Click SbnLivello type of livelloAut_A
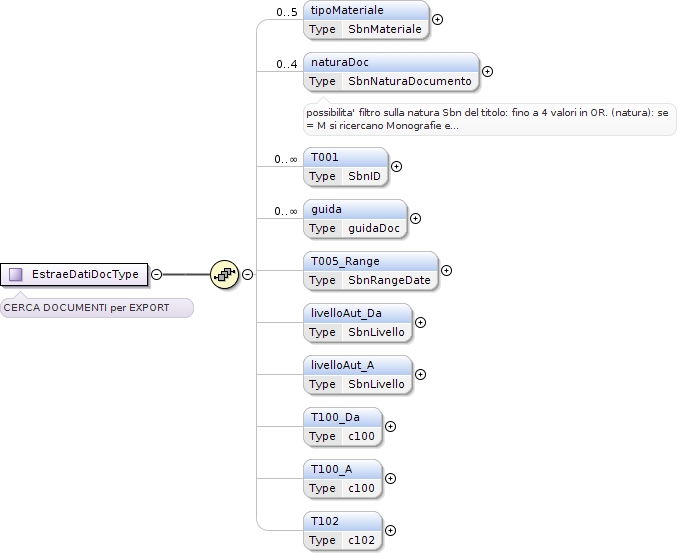Screen dimensions: 684x555 (376, 384)
